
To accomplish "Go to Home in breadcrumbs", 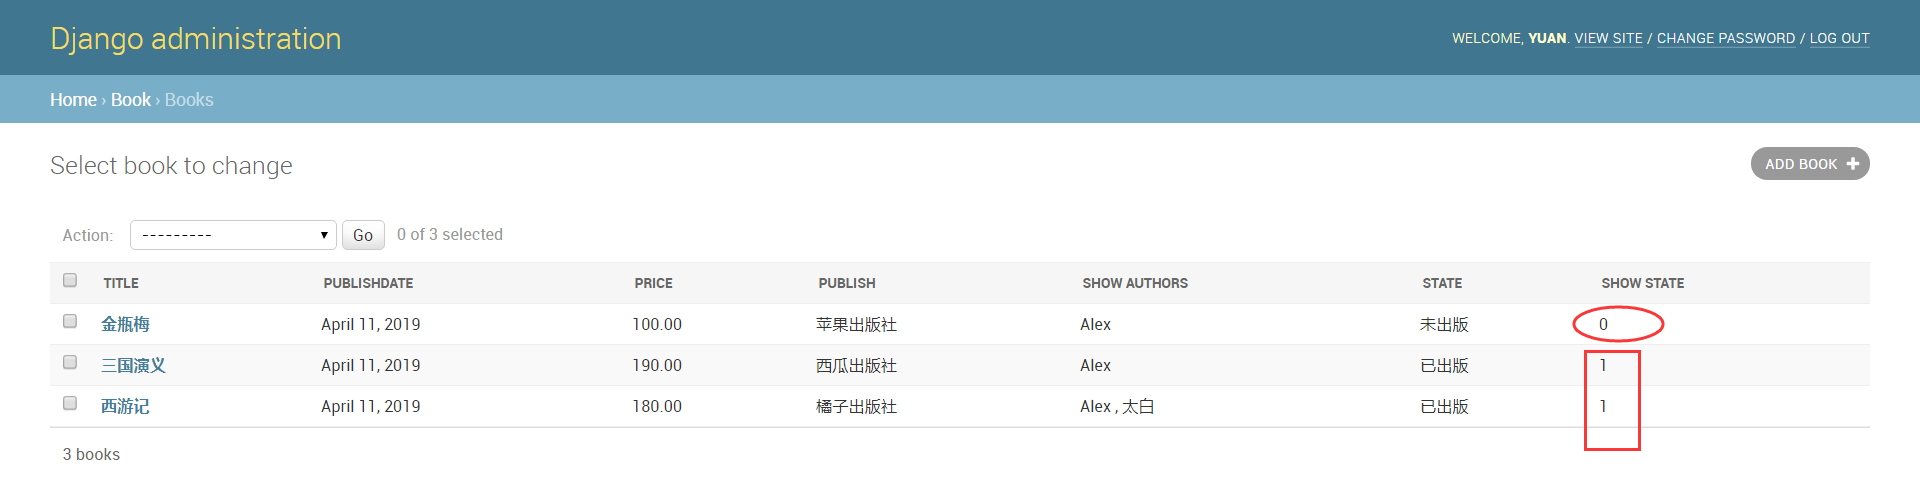I will (73, 100).
